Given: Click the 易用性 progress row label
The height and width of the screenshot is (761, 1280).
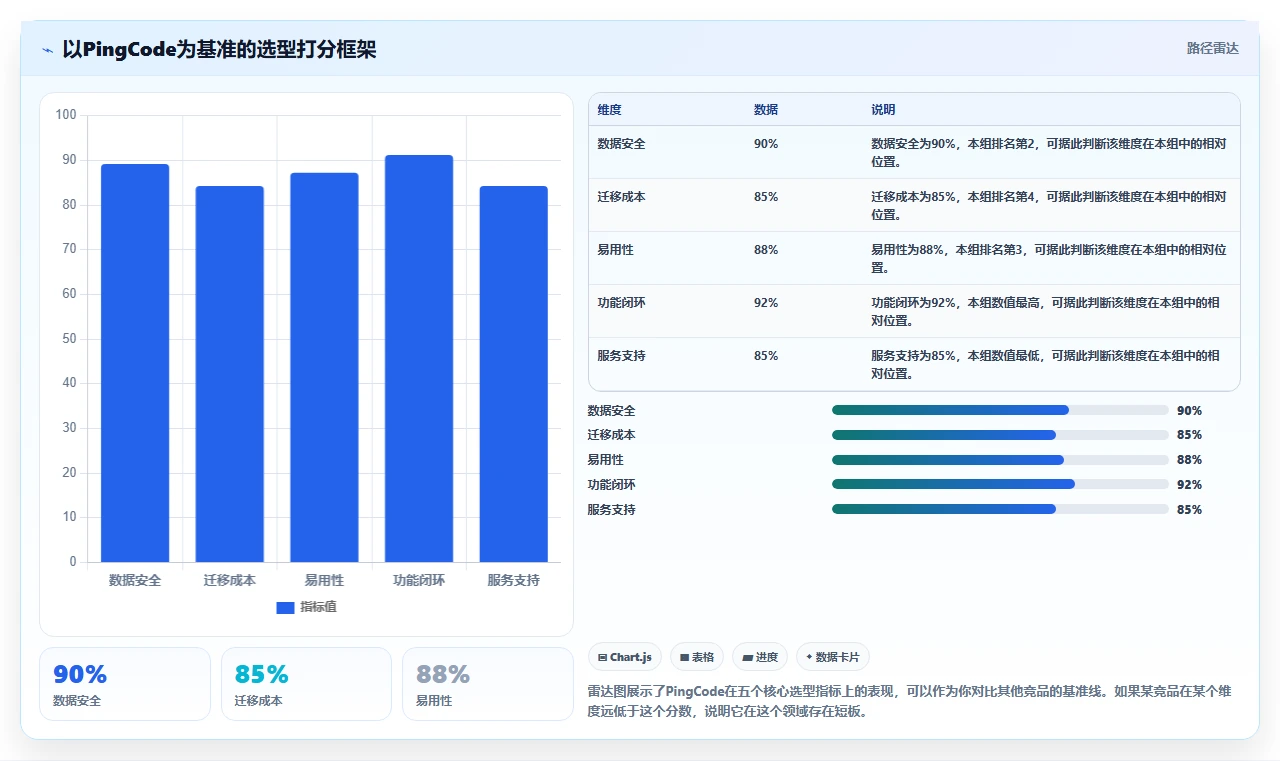Looking at the screenshot, I should coord(605,460).
